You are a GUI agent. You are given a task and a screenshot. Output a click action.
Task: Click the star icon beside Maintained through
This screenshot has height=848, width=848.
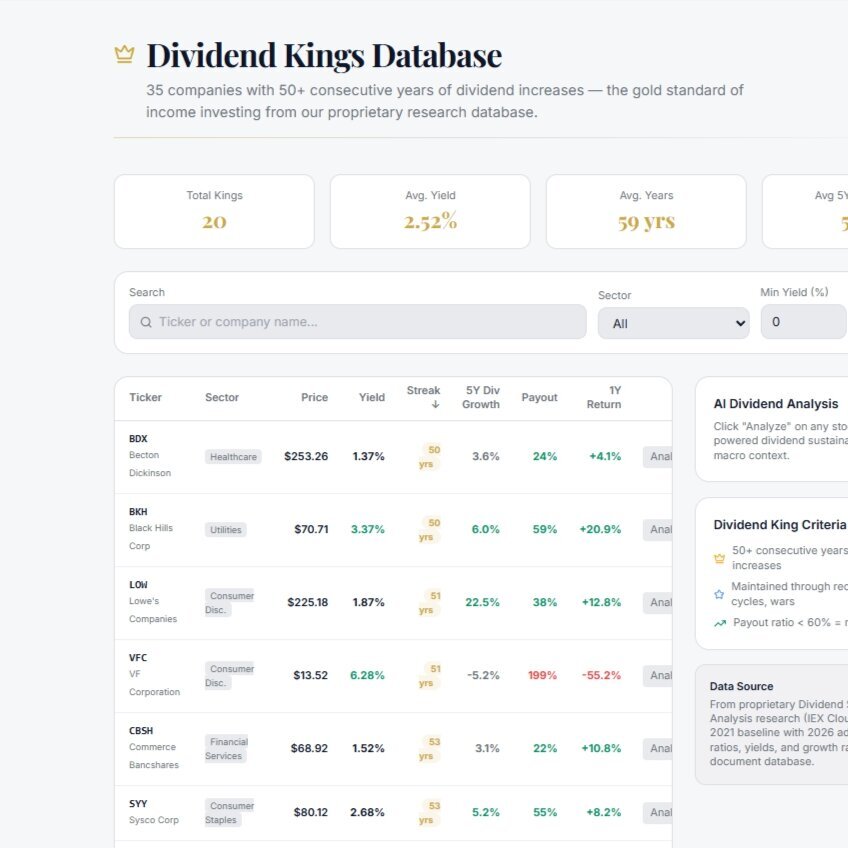click(x=719, y=594)
